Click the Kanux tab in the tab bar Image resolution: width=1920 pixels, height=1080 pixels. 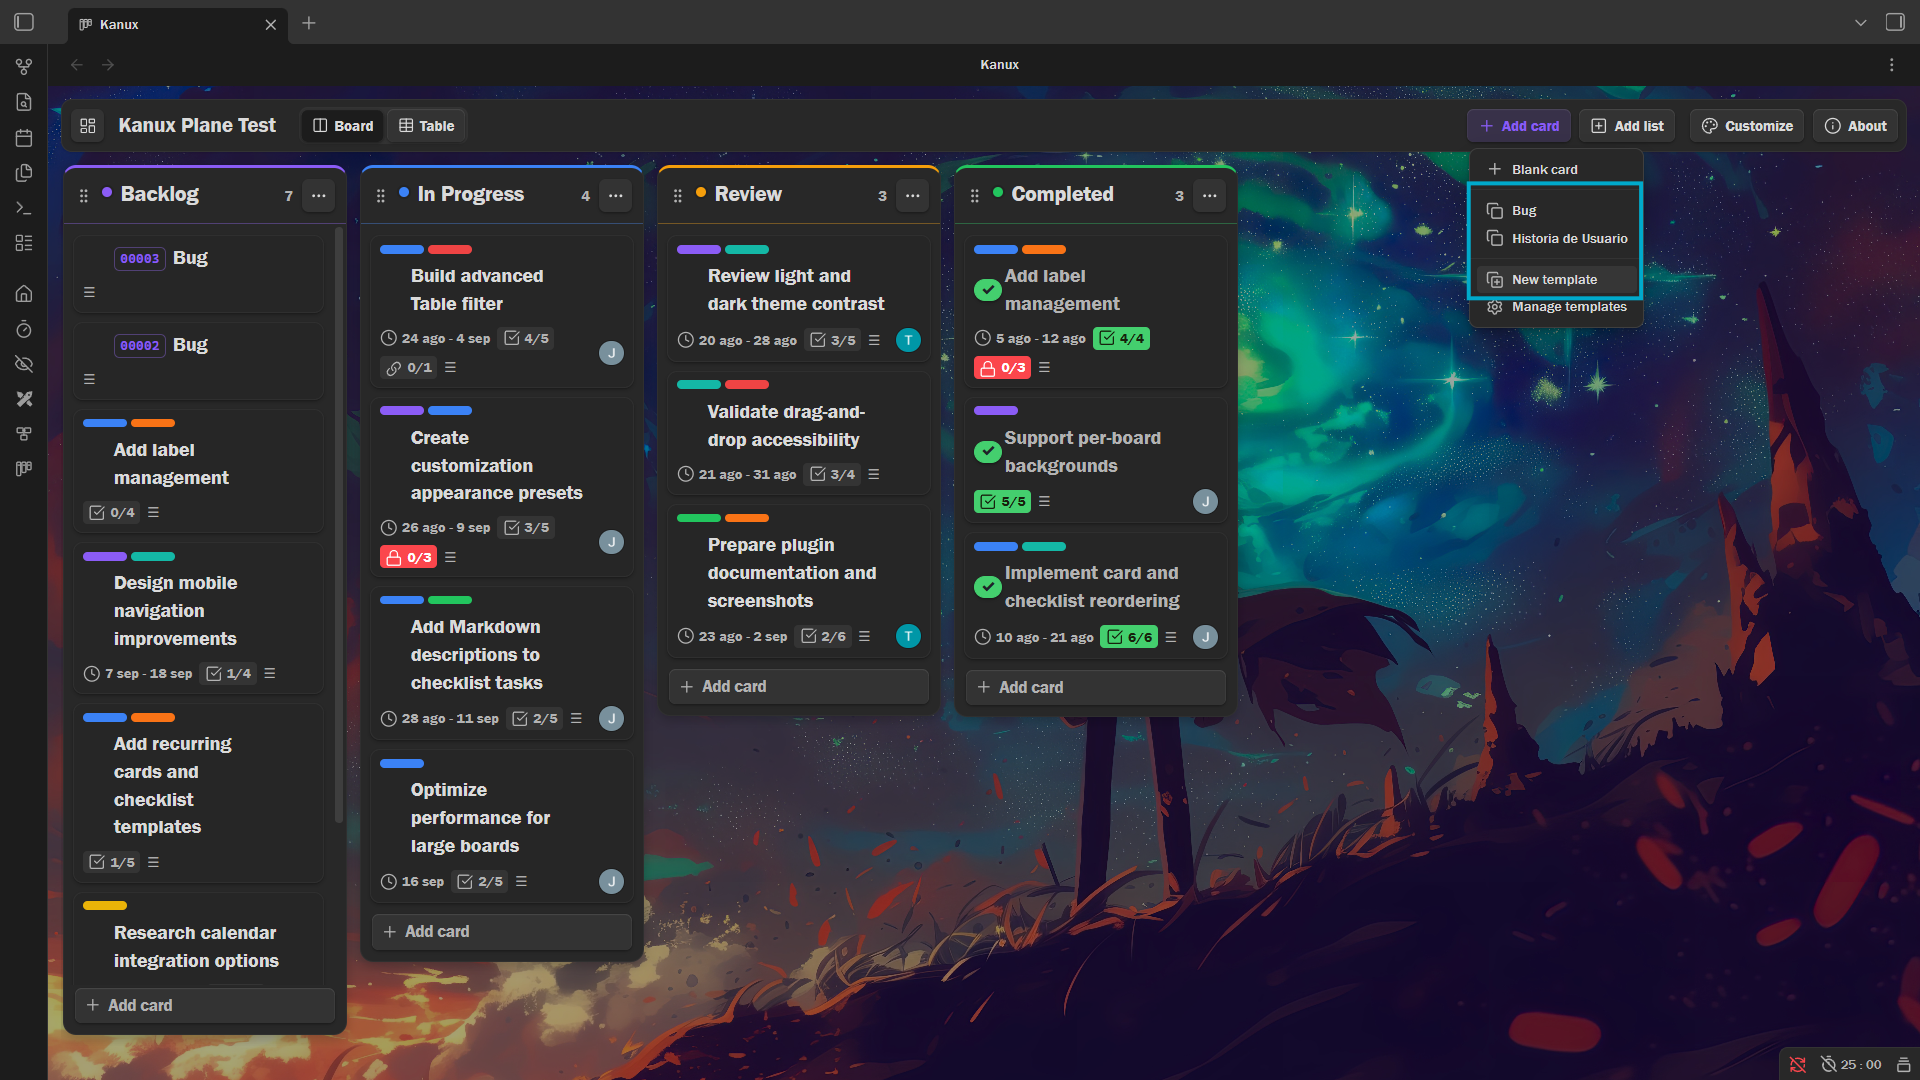(x=178, y=24)
